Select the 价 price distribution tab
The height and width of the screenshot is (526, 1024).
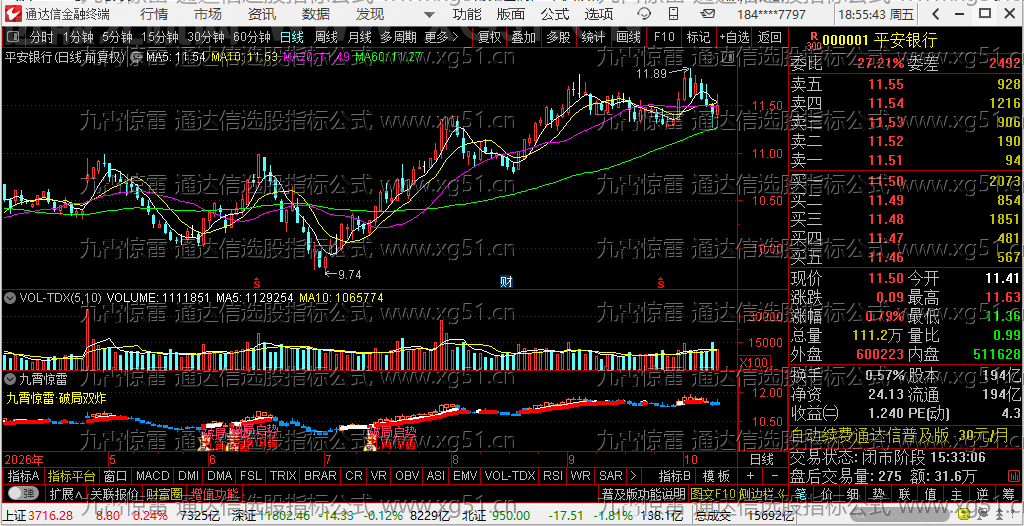827,493
